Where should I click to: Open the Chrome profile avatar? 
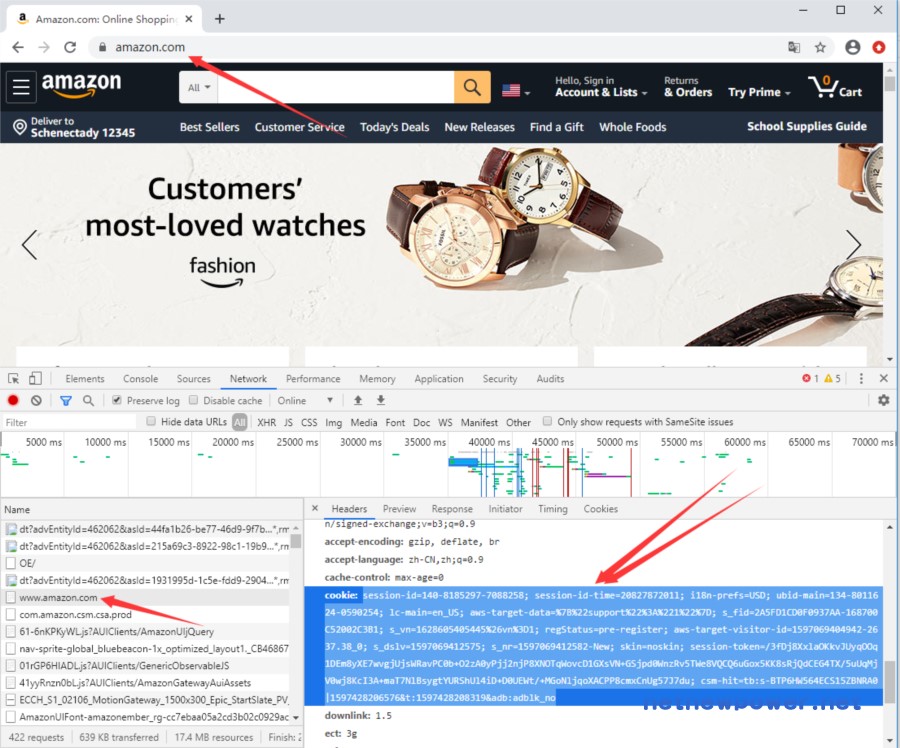click(852, 47)
